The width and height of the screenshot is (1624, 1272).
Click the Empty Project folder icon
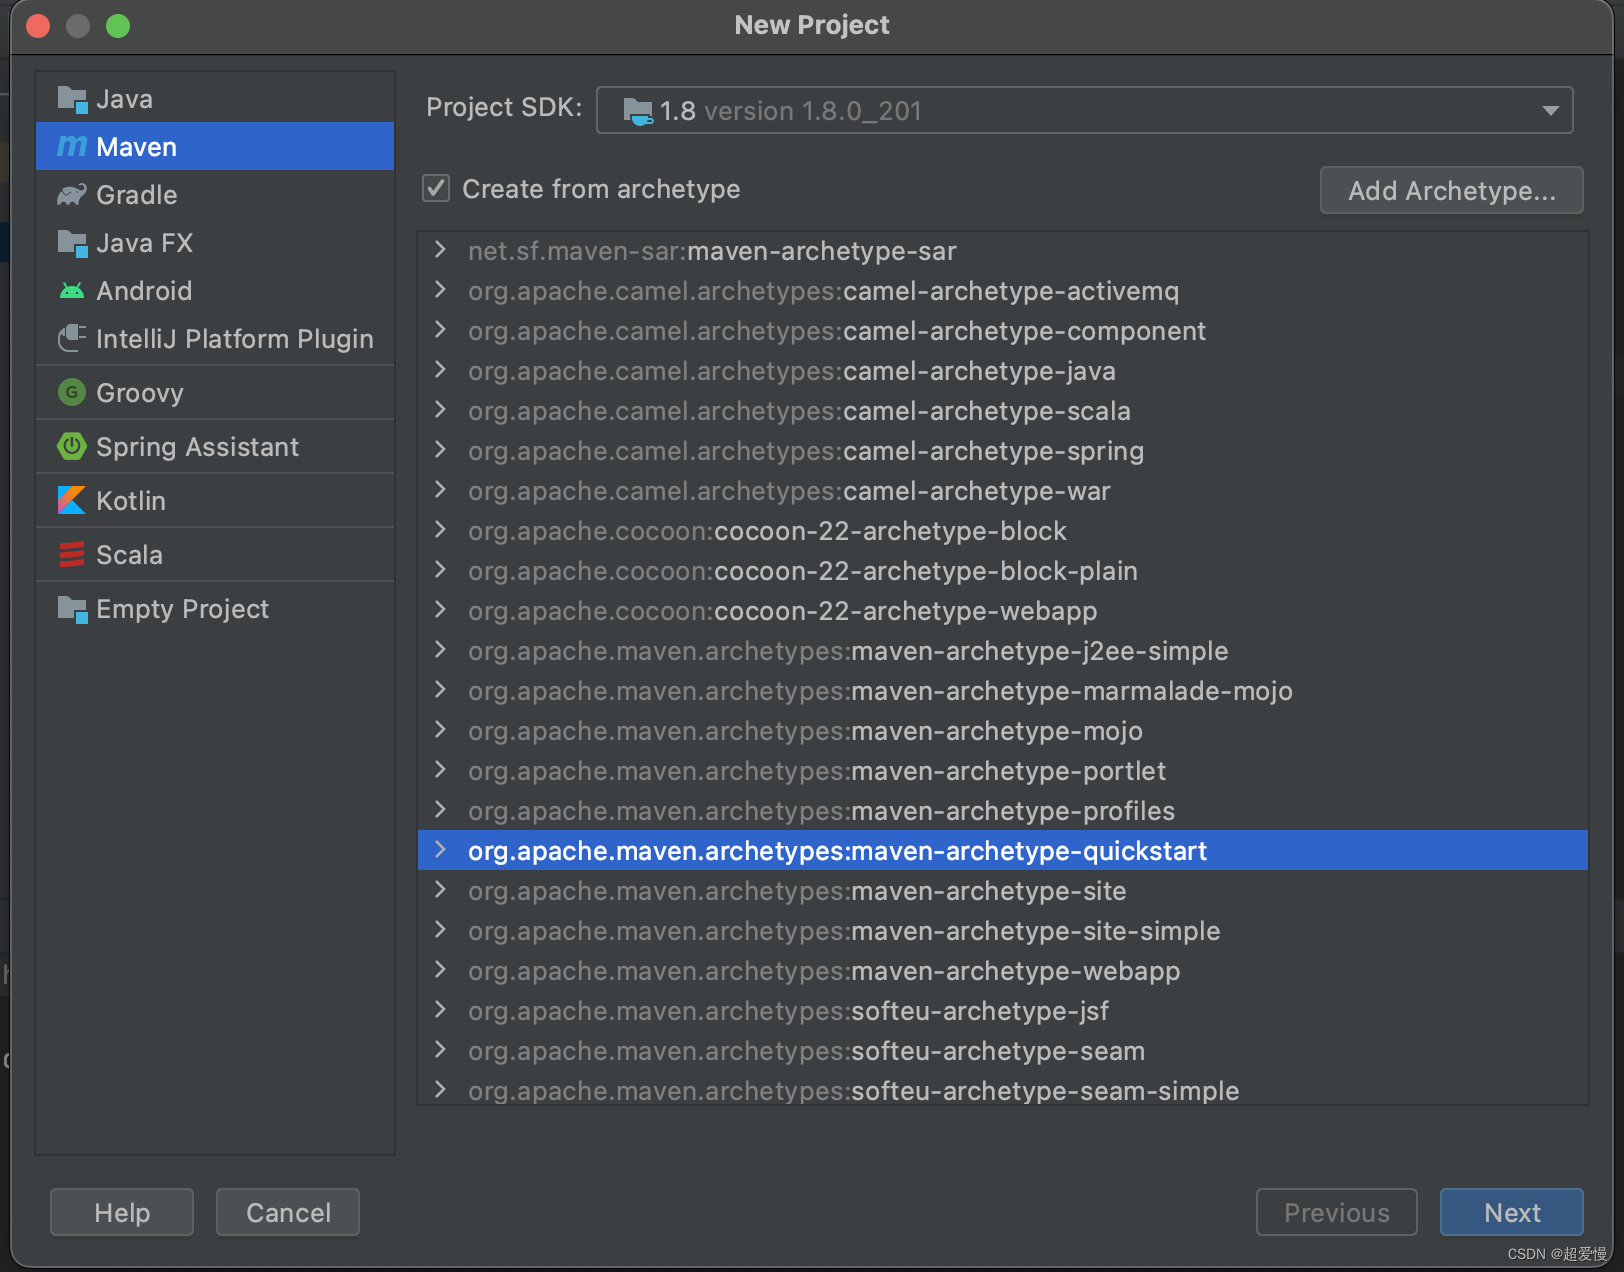coord(72,609)
